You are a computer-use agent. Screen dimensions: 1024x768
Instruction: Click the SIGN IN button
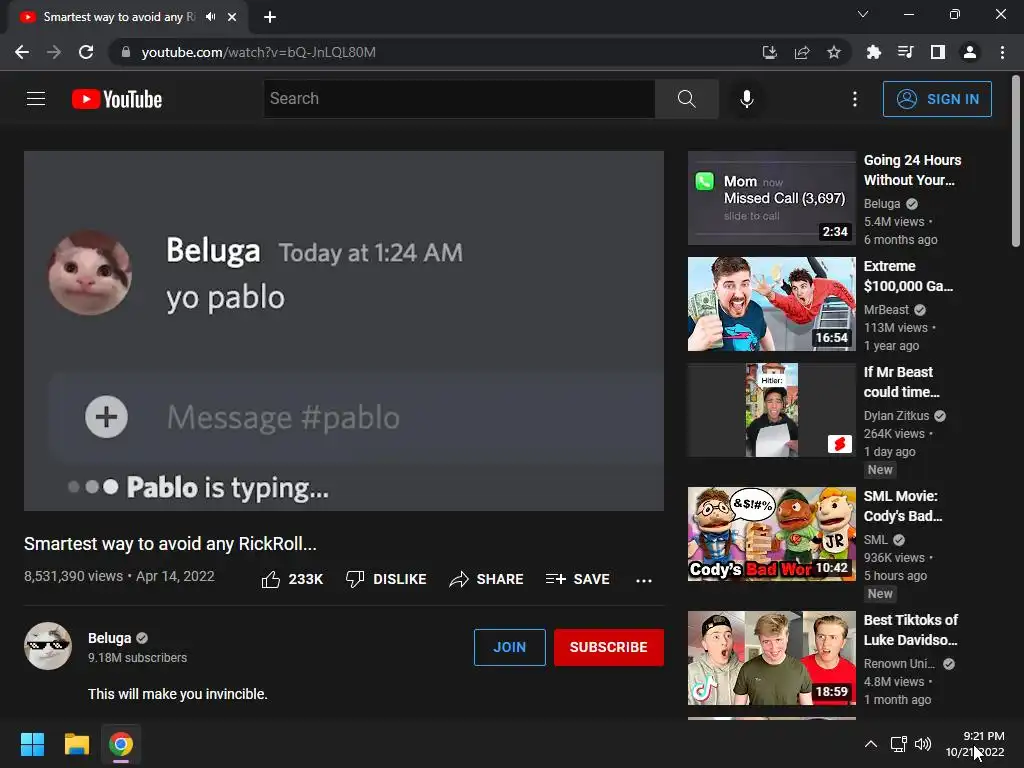point(936,99)
